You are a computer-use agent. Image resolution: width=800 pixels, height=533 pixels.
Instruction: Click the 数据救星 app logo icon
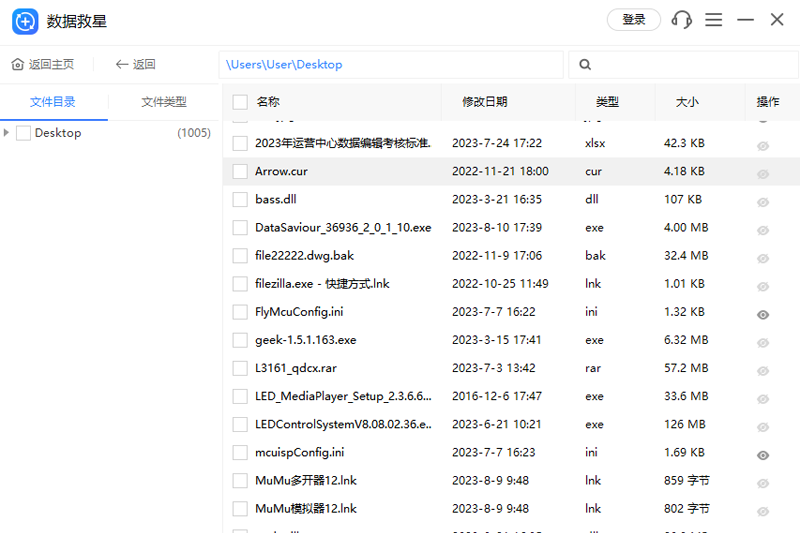[24, 20]
